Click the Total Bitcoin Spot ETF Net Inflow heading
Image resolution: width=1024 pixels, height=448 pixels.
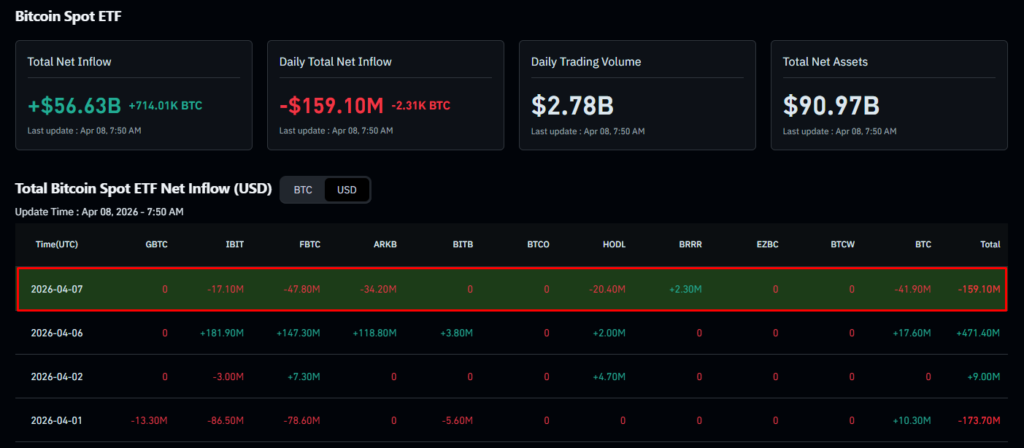143,189
